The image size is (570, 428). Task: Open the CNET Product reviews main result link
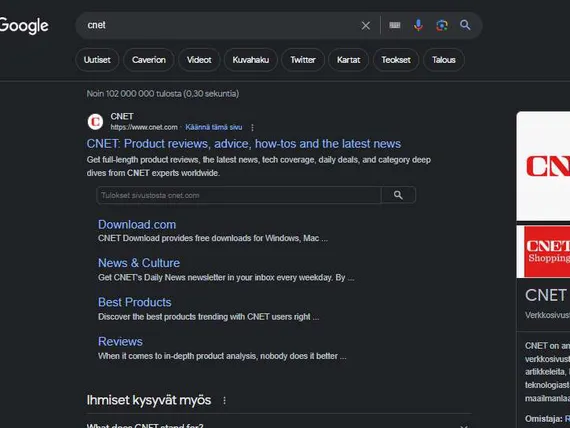[244, 144]
